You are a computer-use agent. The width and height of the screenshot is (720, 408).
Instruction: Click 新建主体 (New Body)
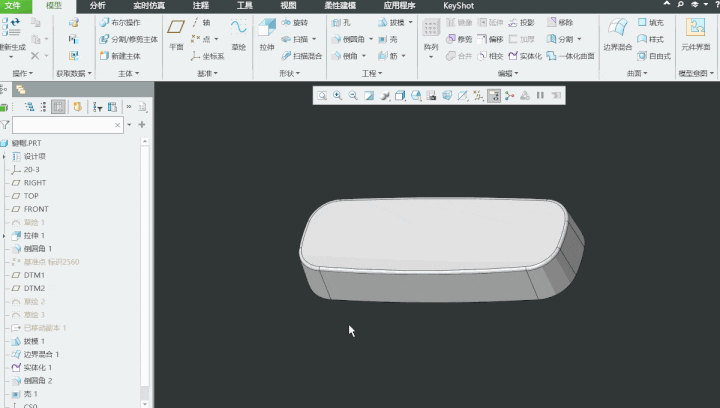[120, 56]
